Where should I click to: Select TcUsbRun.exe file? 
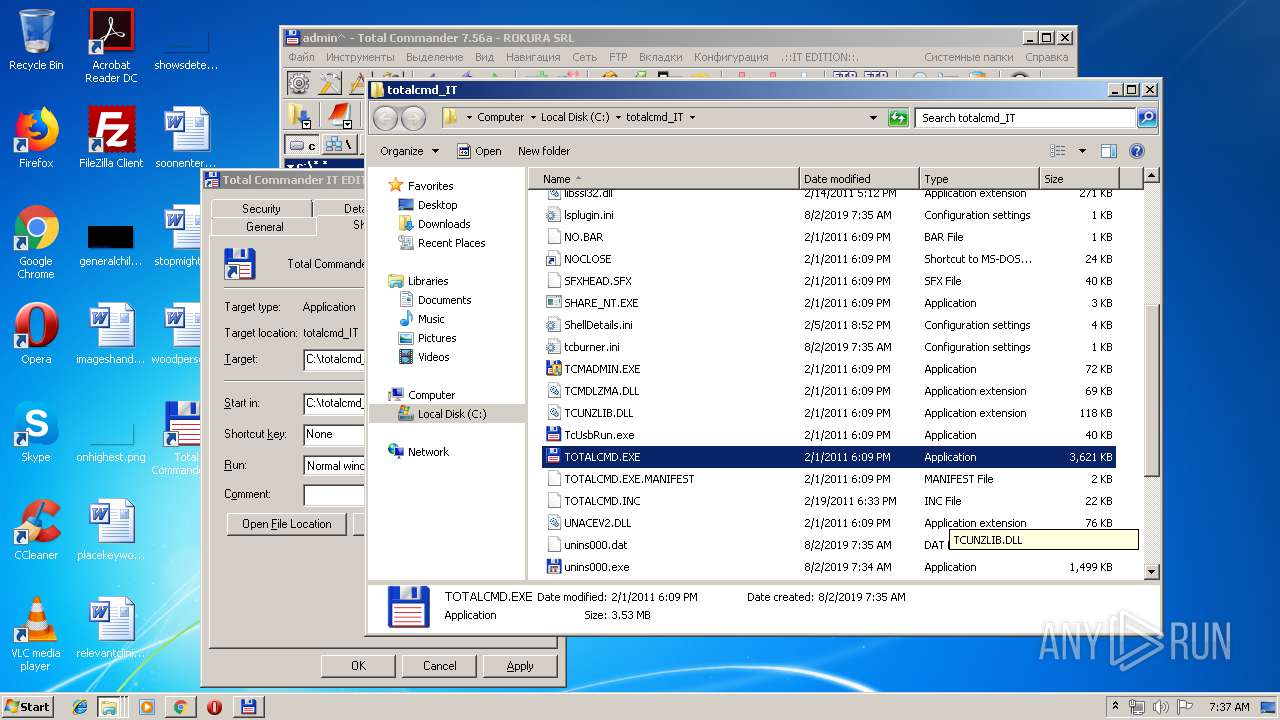click(828, 435)
